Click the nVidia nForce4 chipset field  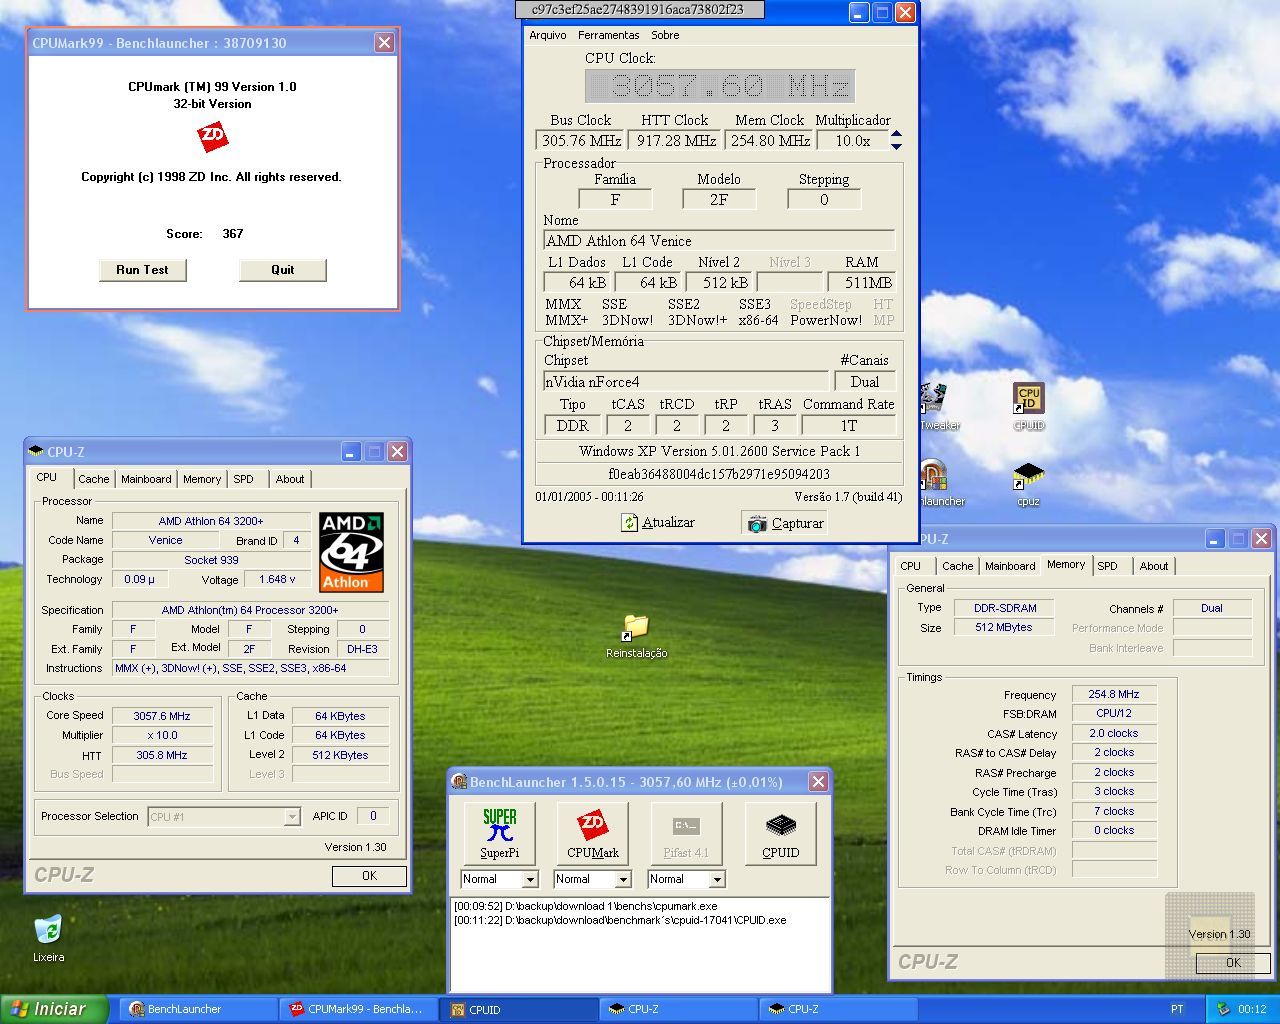(x=686, y=382)
